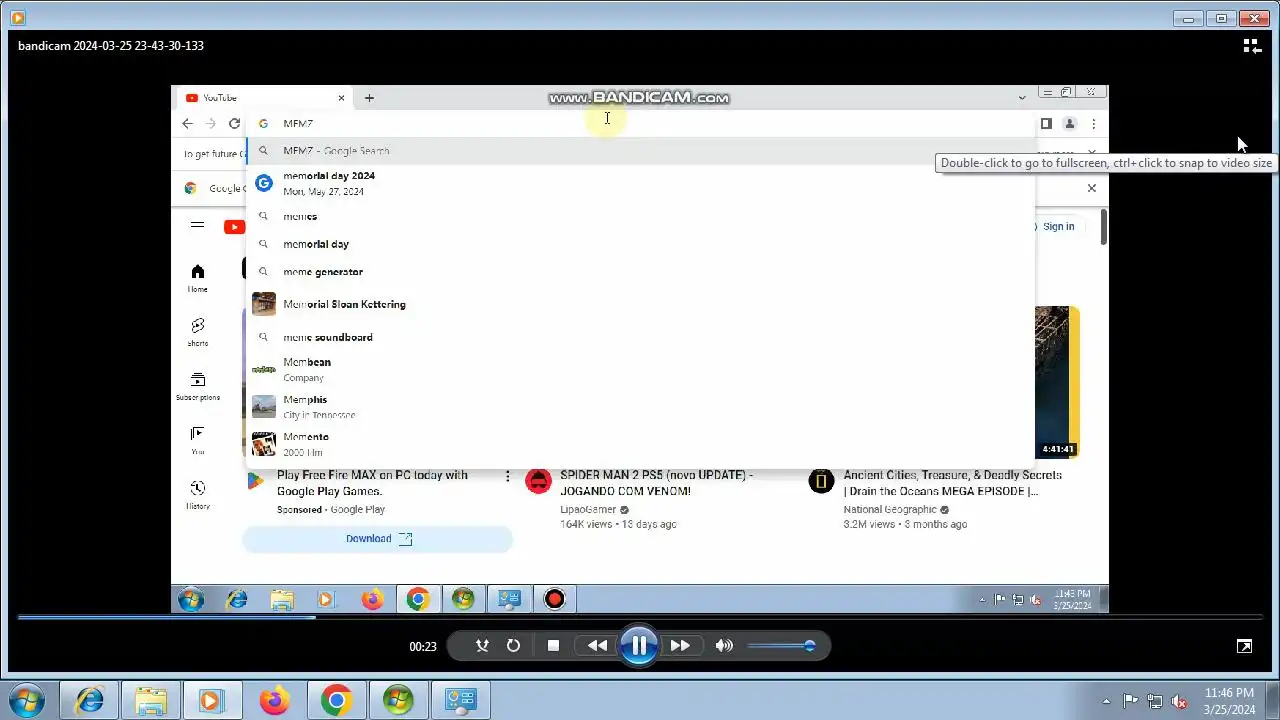Open Firefox from the host taskbar
Image resolution: width=1280 pixels, height=720 pixels.
[274, 701]
